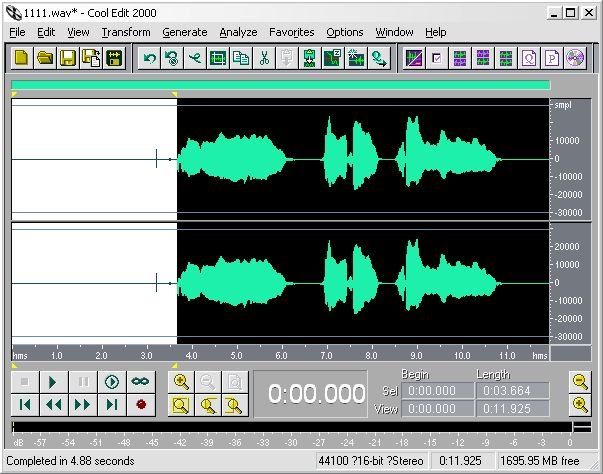Click the Undo arrow icon
Image resolution: width=603 pixels, height=474 pixels.
(x=149, y=58)
